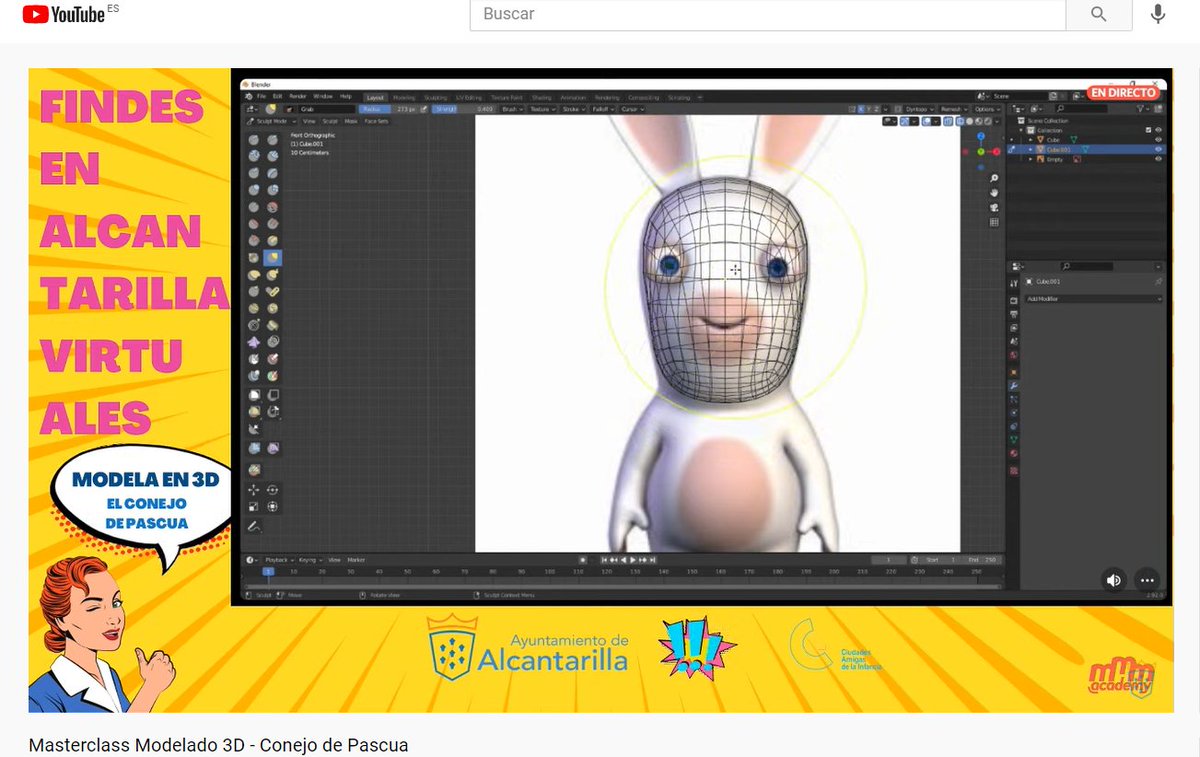
Task: Open the Texture dropdown
Action: 543,109
